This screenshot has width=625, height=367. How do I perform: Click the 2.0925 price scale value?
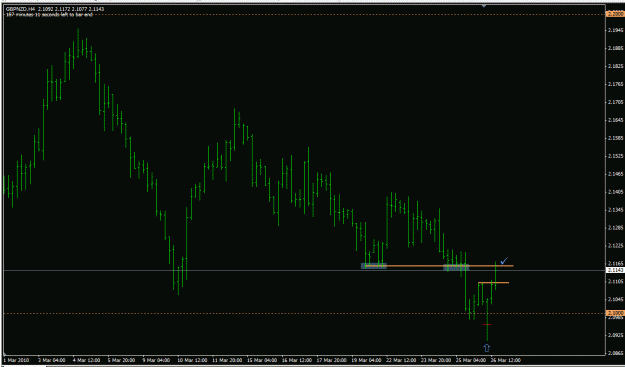(616, 335)
